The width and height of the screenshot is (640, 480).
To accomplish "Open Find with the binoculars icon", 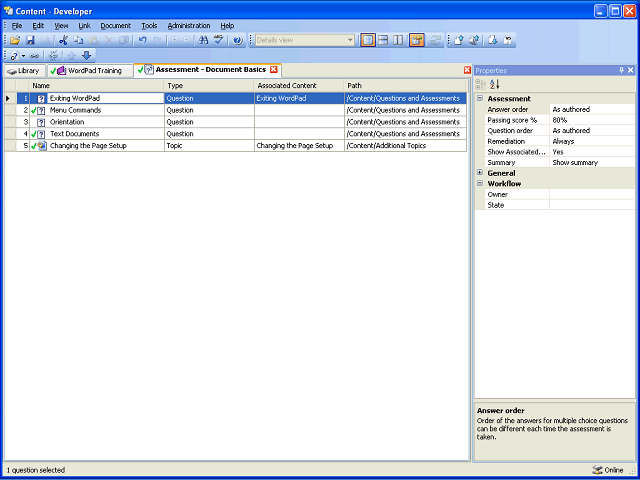I will click(x=203, y=40).
